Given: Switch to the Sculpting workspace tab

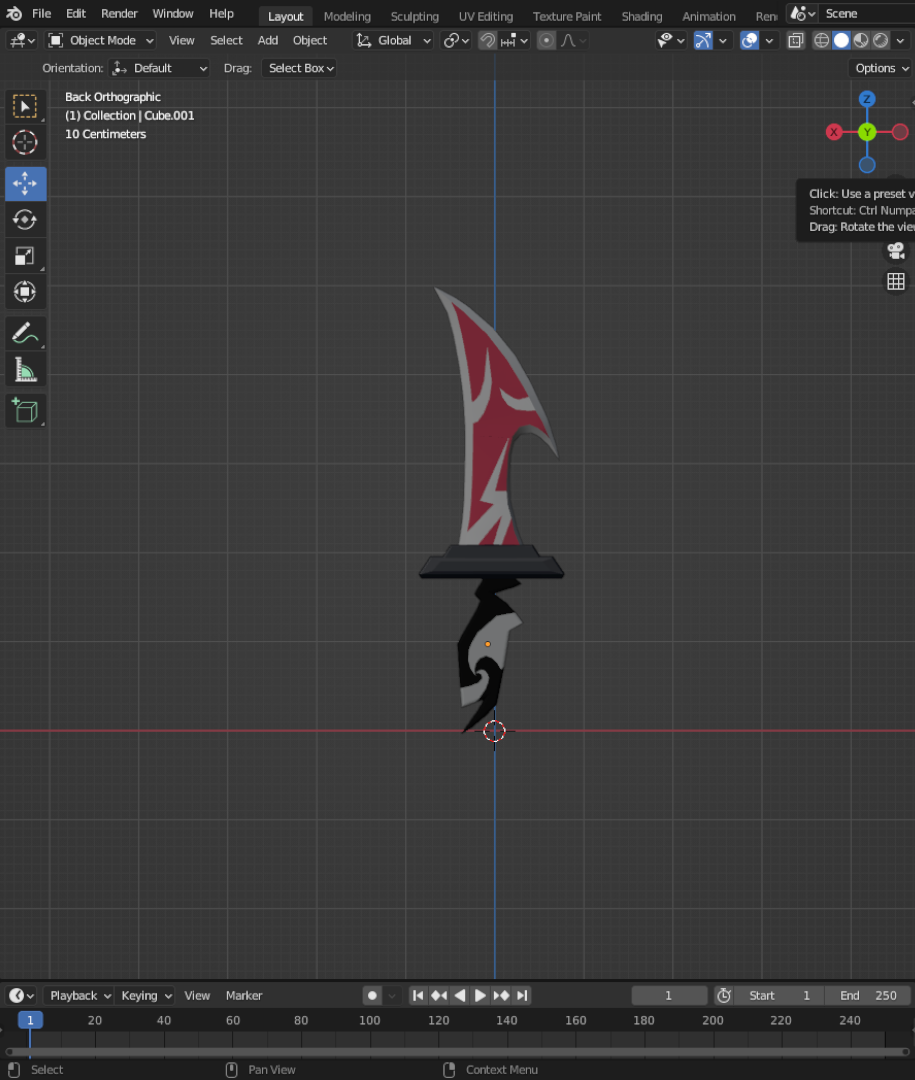Looking at the screenshot, I should pos(415,17).
